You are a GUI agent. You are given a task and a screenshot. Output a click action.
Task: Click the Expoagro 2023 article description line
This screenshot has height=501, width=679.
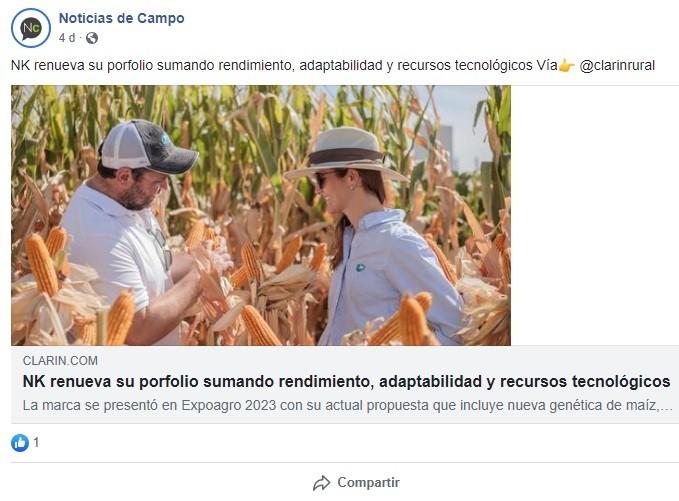pos(347,405)
